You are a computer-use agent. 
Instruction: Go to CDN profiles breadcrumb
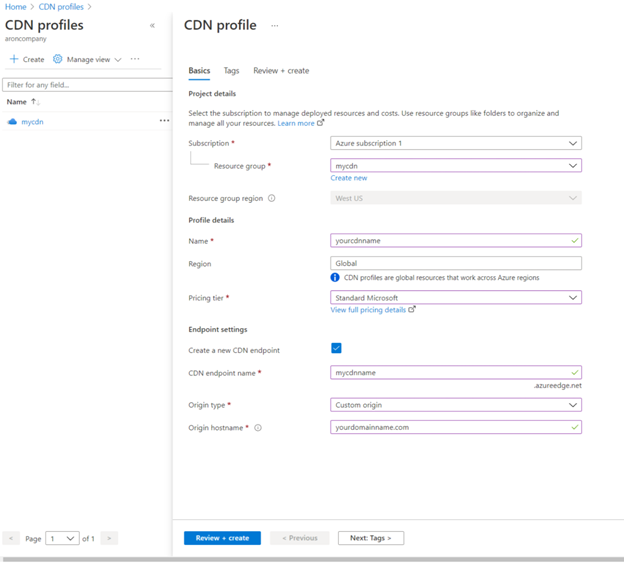pyautogui.click(x=61, y=7)
